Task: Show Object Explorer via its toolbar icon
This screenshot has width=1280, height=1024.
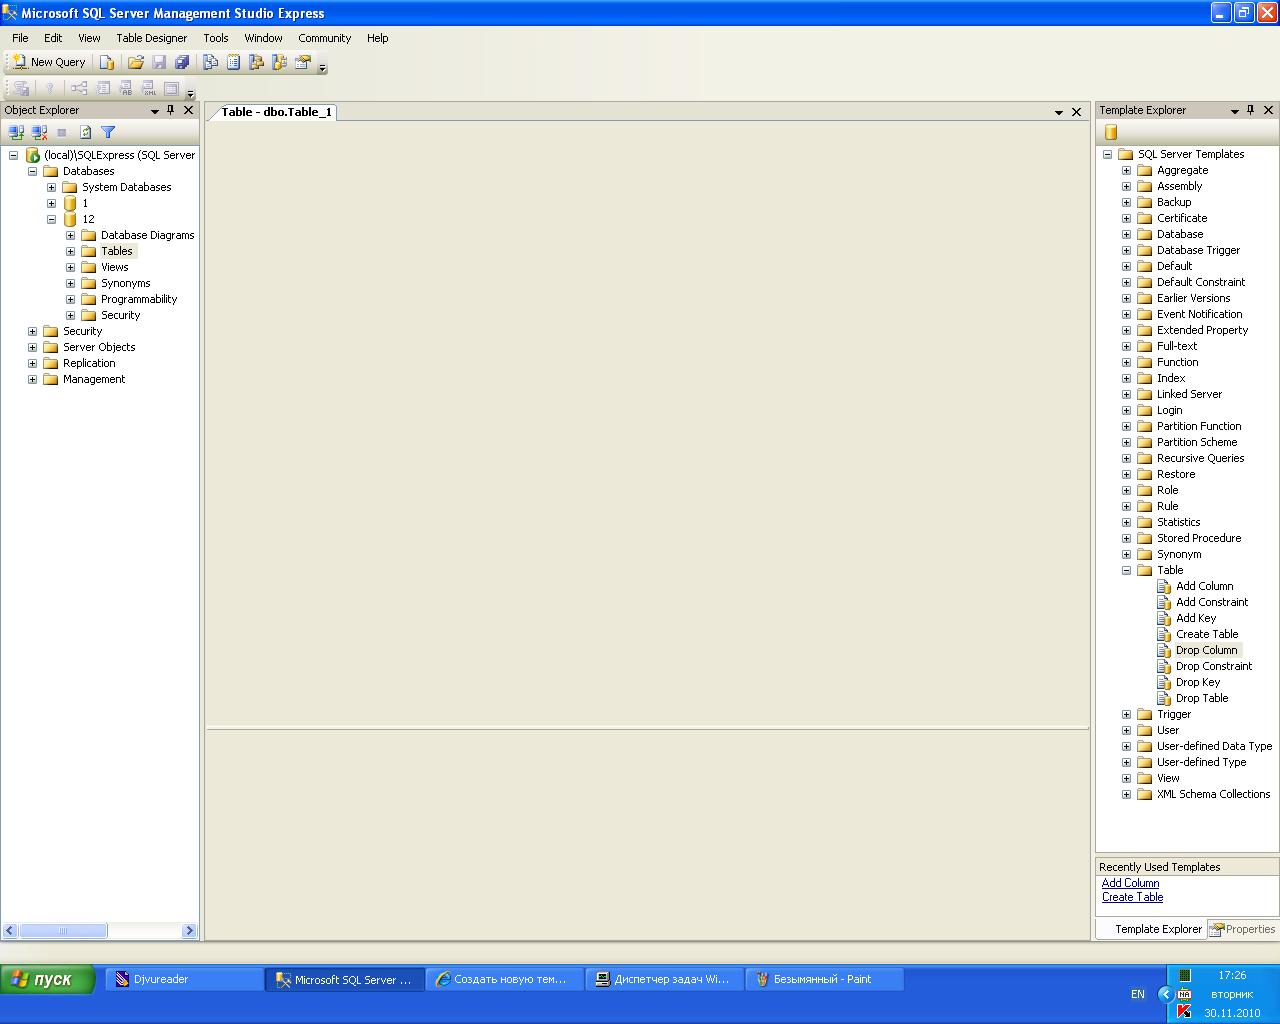Action: click(x=256, y=62)
